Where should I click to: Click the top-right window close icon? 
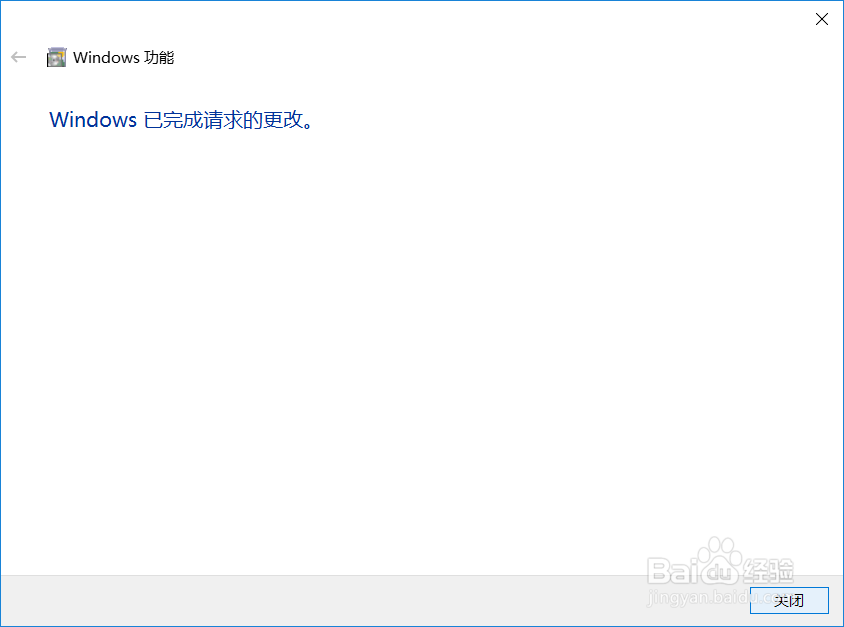pyautogui.click(x=821, y=19)
